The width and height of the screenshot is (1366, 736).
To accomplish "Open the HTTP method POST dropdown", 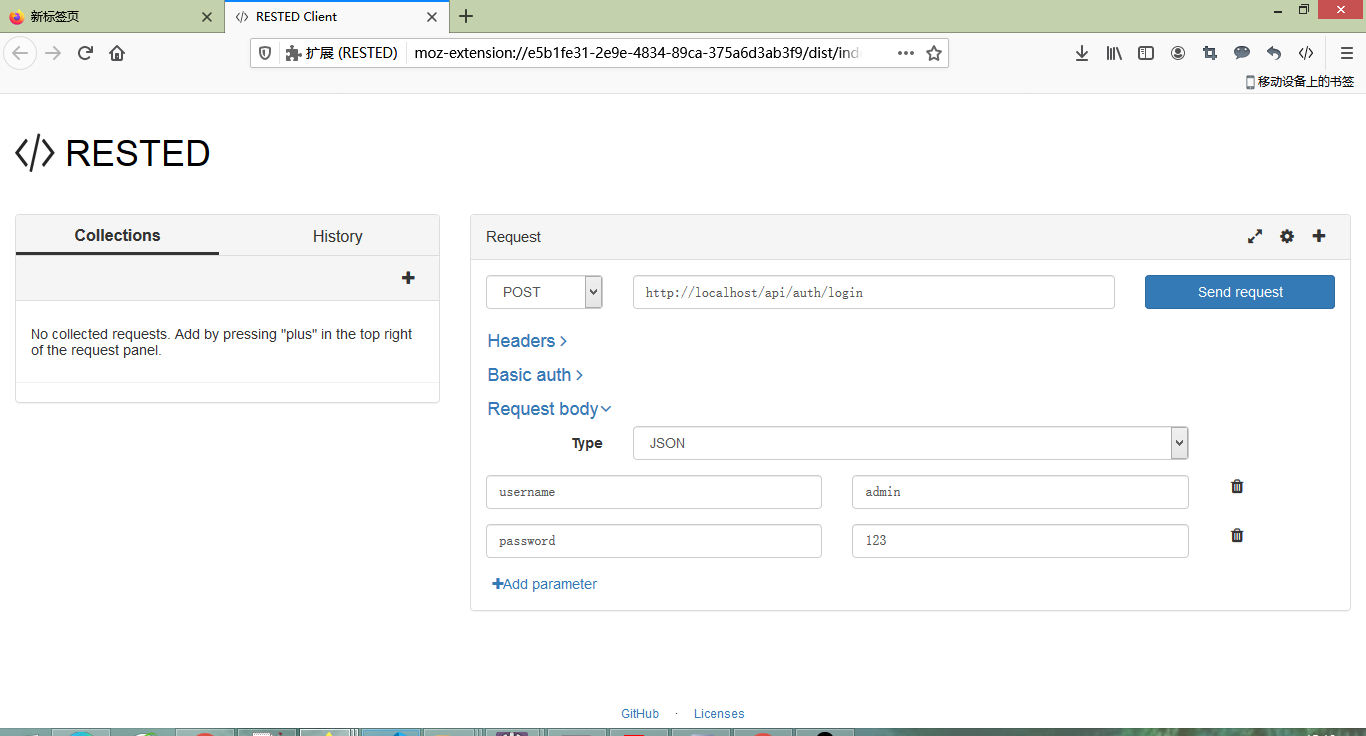I will click(544, 292).
